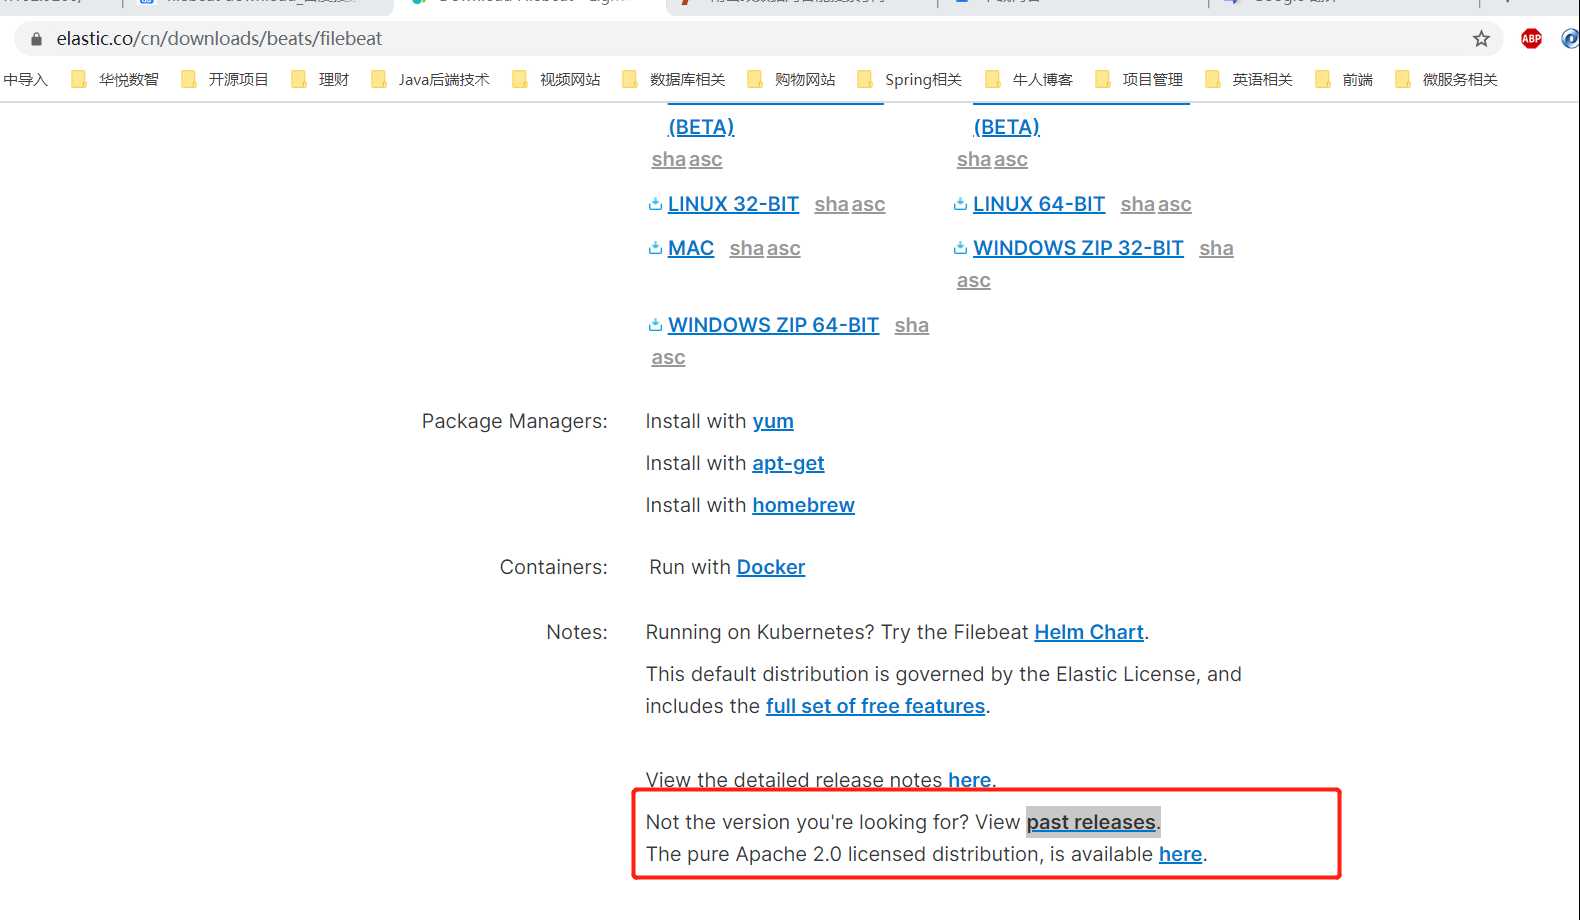Open asc signature for LINUX 32-BIT
Viewport: 1580px width, 920px height.
[x=868, y=205]
